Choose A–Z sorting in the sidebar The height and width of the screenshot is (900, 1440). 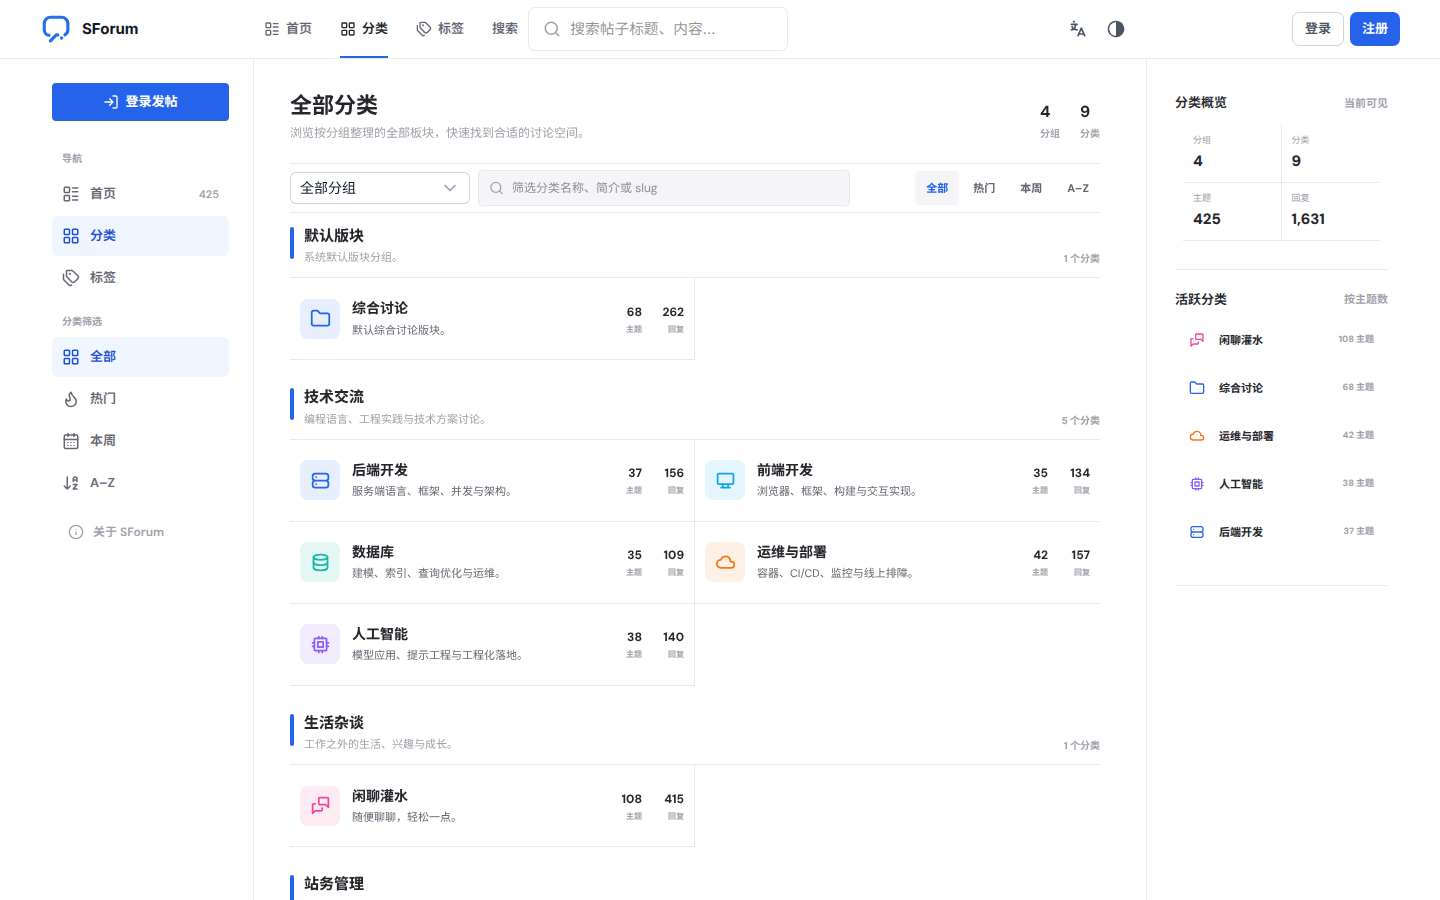(140, 483)
